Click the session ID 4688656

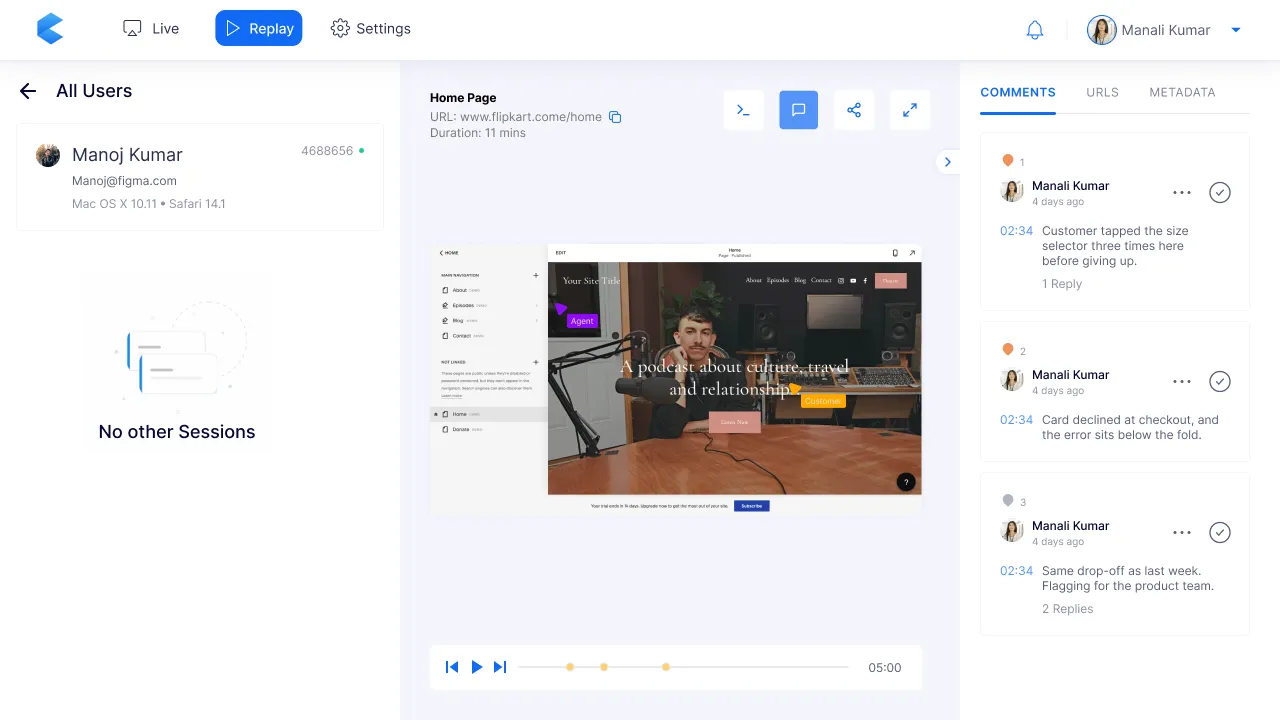pos(327,151)
